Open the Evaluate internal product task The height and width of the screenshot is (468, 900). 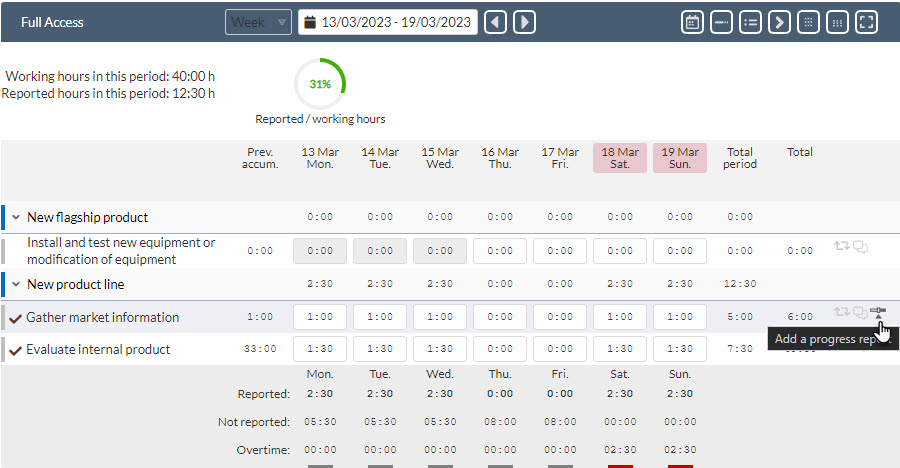point(98,350)
